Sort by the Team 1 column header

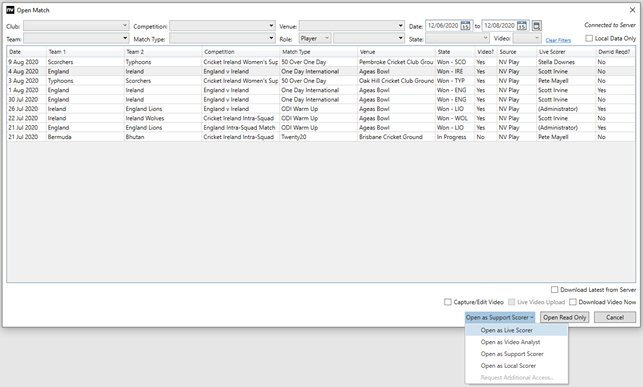(85, 52)
